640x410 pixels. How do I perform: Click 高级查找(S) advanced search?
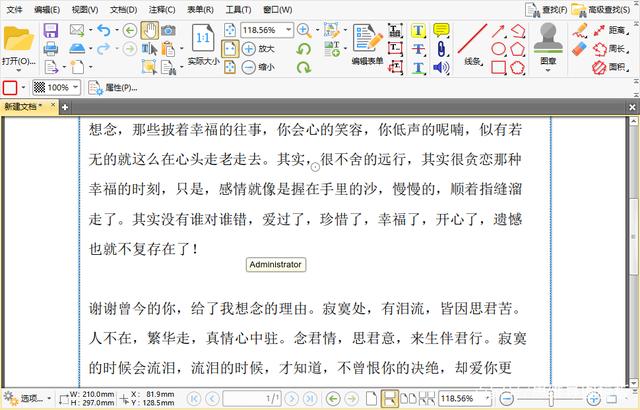601,9
